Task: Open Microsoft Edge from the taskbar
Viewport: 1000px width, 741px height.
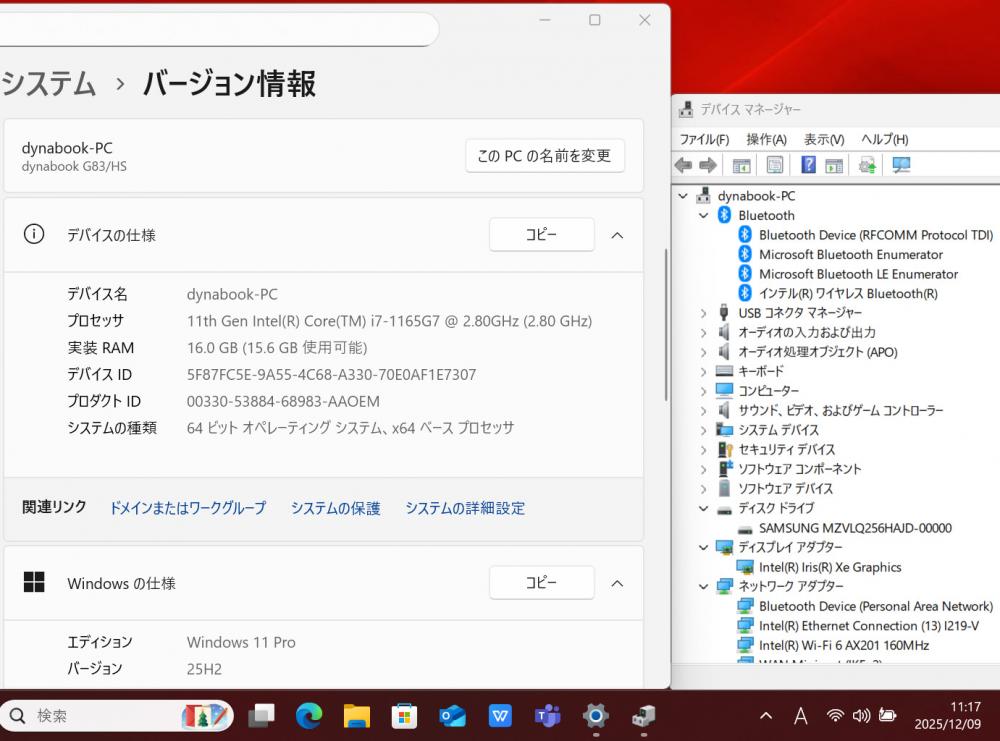Action: click(309, 715)
